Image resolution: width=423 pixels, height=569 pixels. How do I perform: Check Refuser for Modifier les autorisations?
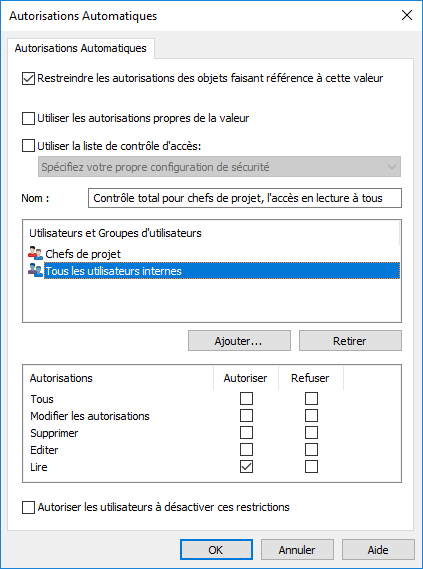(x=311, y=416)
